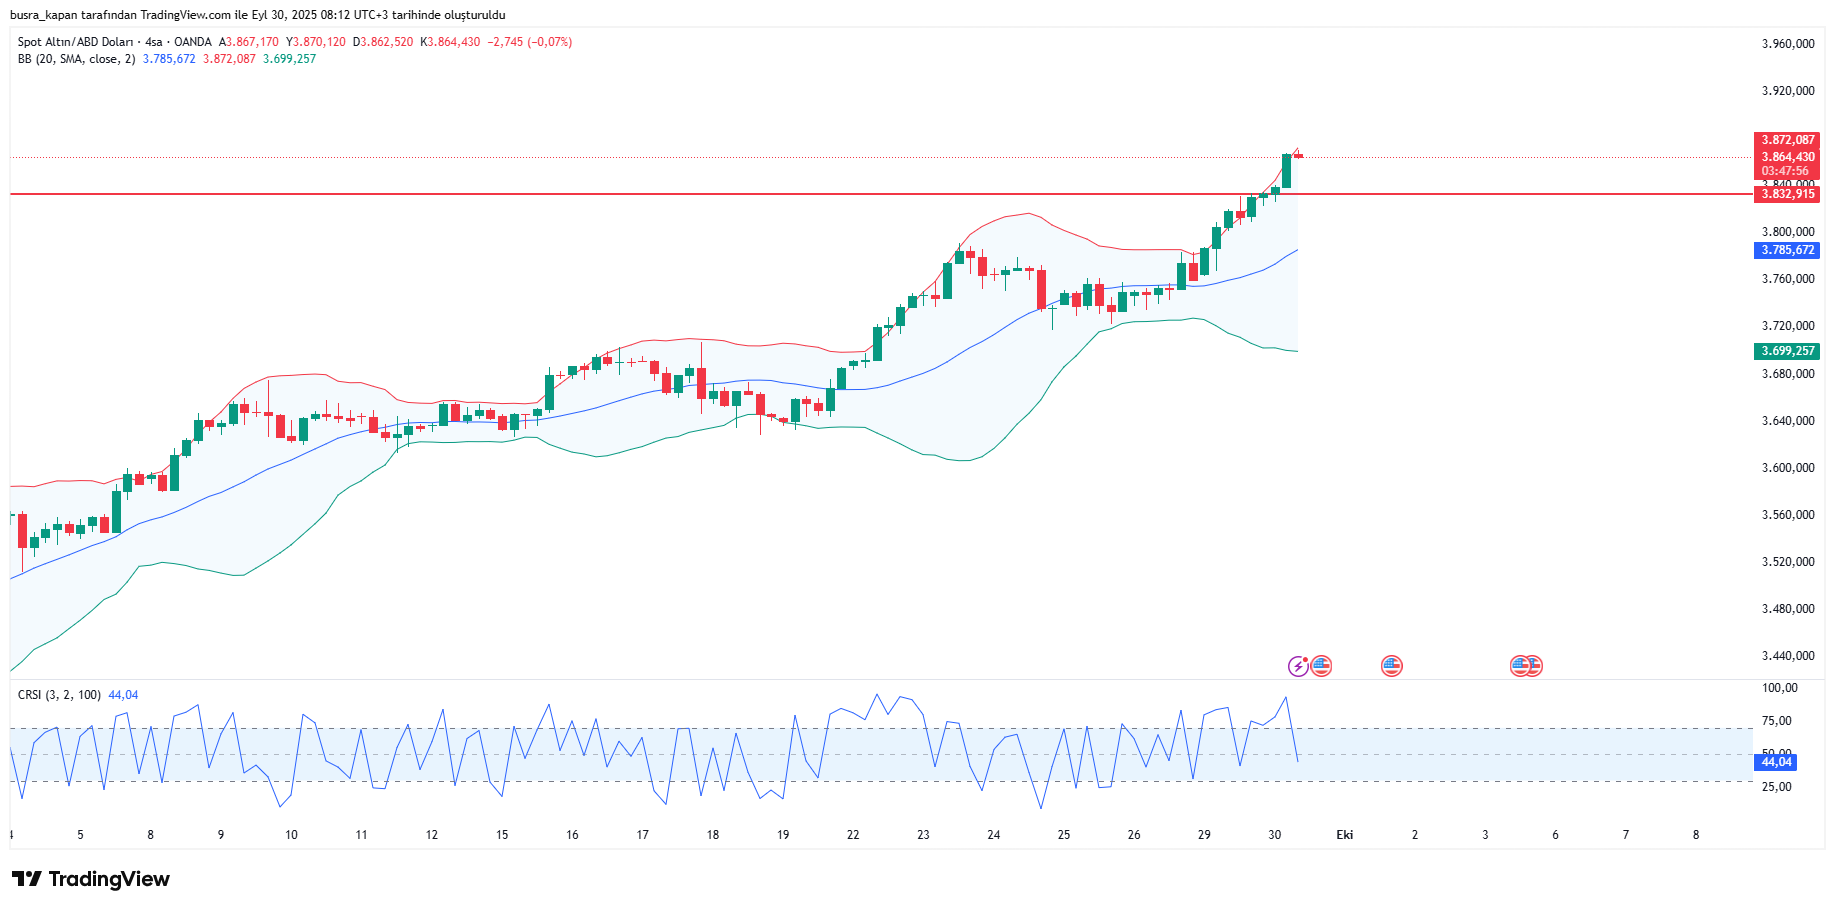Click the red 3.872,087 upper band label
Viewport: 1835px width, 909px height.
coord(1787,140)
